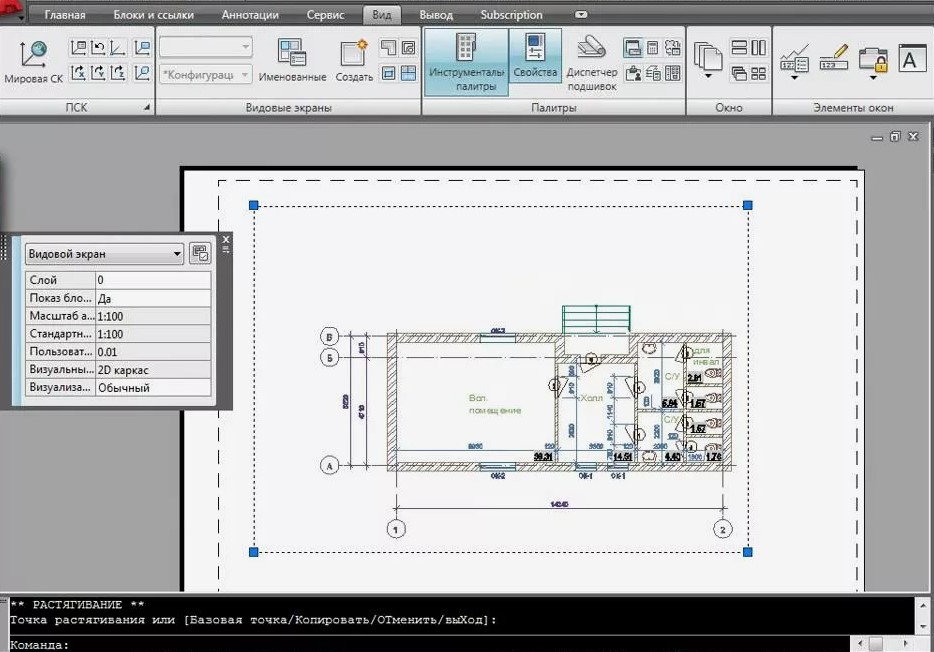
Task: Click the Стандартный масштаб value 1:100
Action: point(153,334)
